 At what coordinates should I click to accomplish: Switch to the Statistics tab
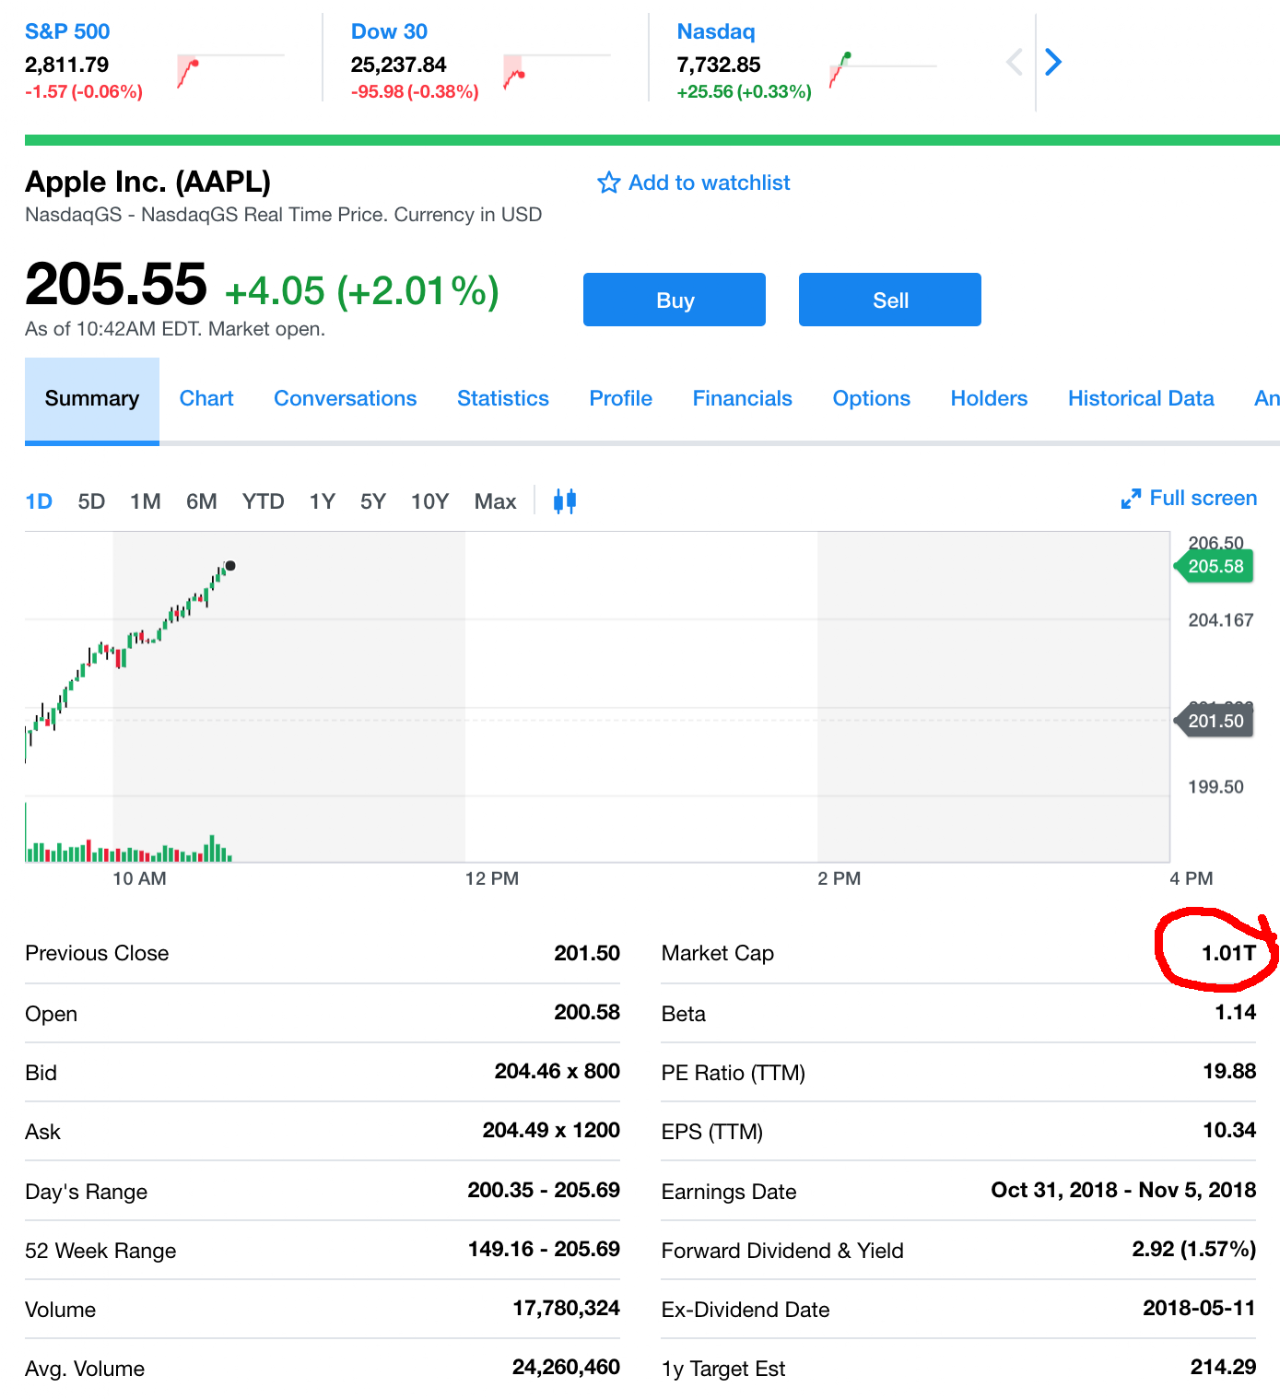(503, 399)
